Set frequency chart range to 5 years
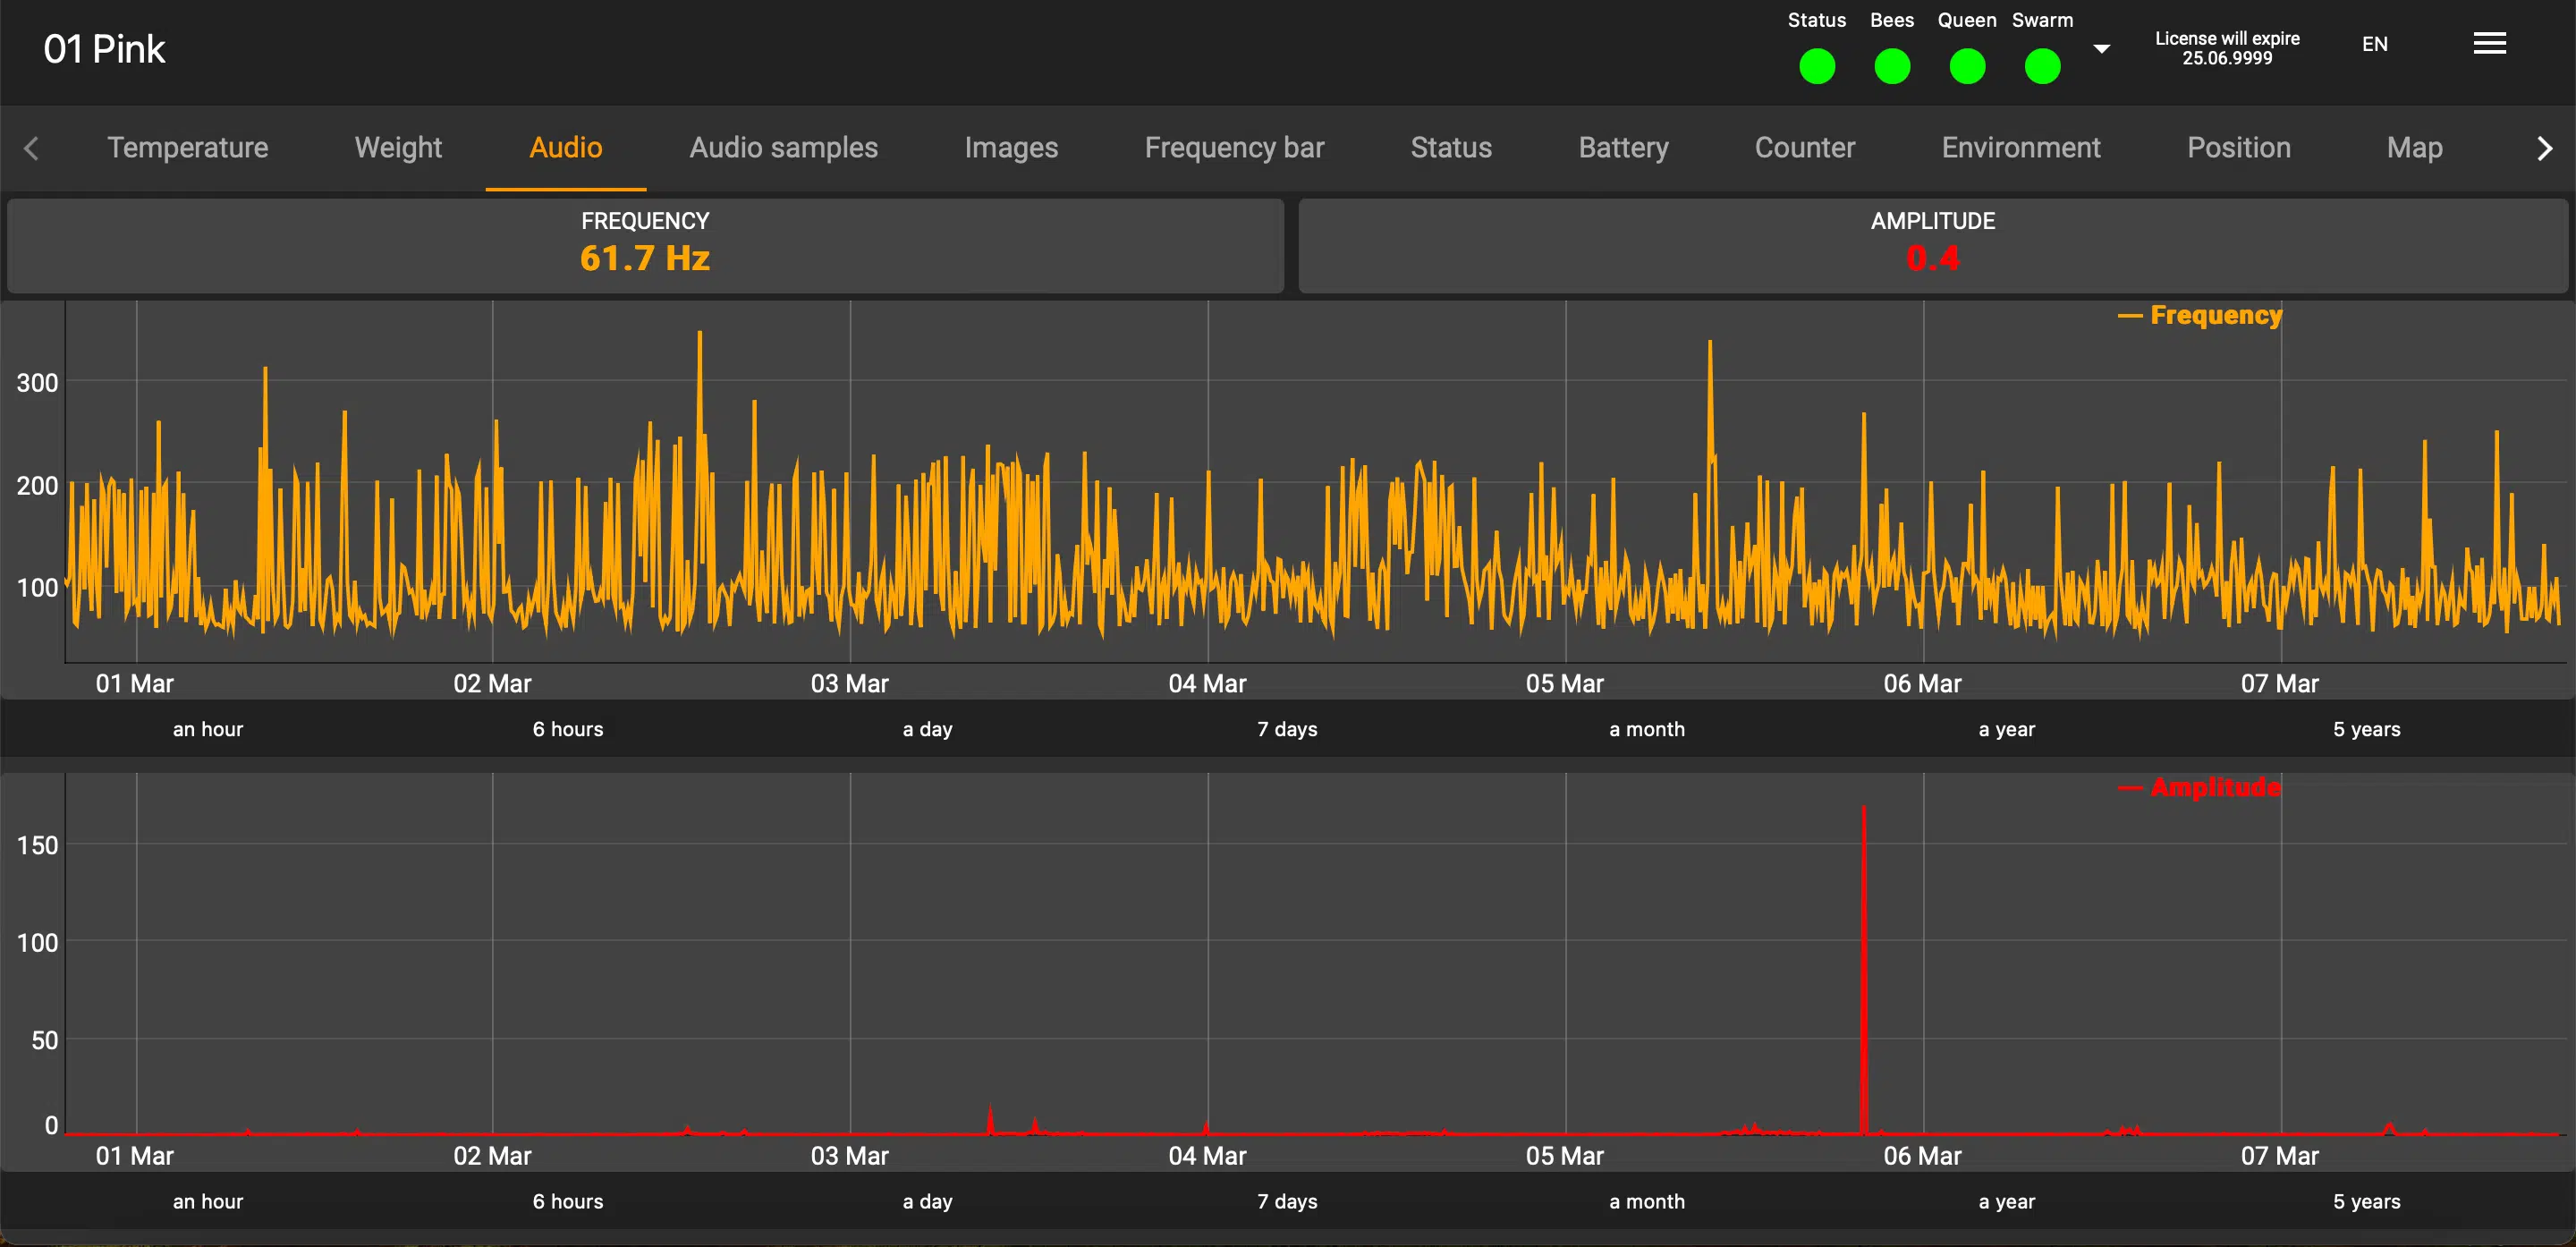 [2367, 729]
